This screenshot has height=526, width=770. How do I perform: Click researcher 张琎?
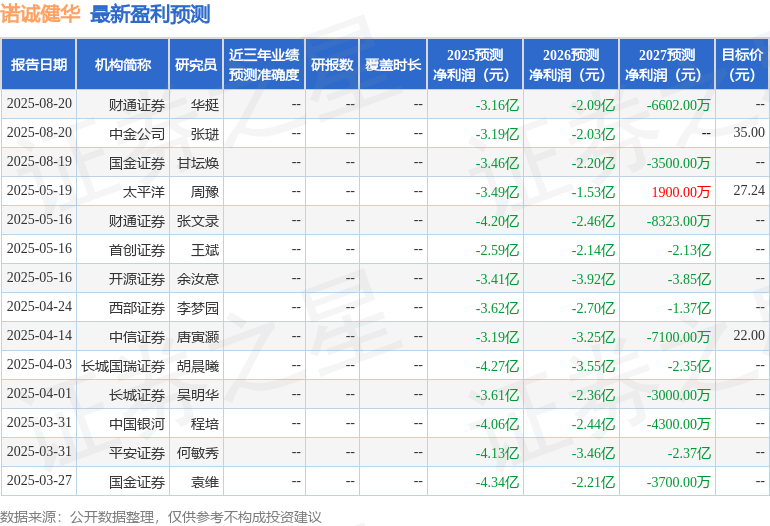tap(205, 134)
